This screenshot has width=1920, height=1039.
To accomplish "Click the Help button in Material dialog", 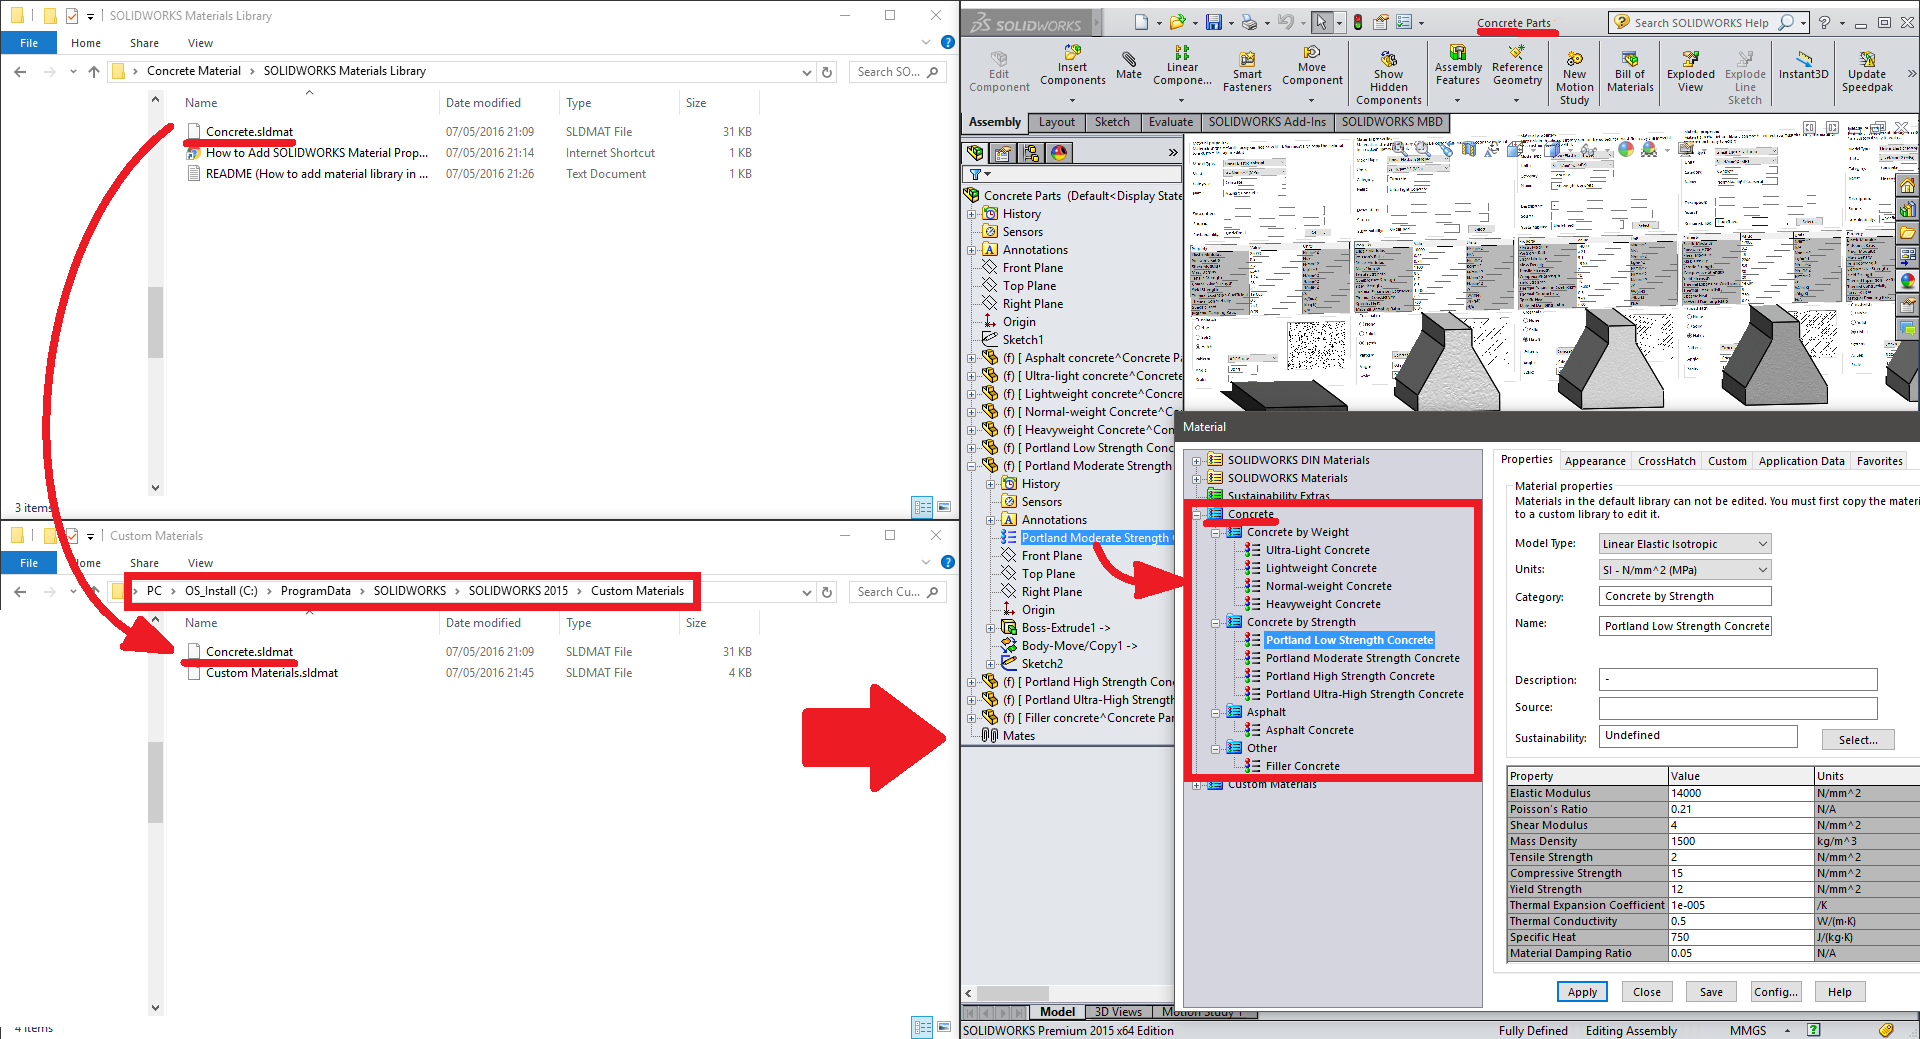I will (x=1839, y=992).
